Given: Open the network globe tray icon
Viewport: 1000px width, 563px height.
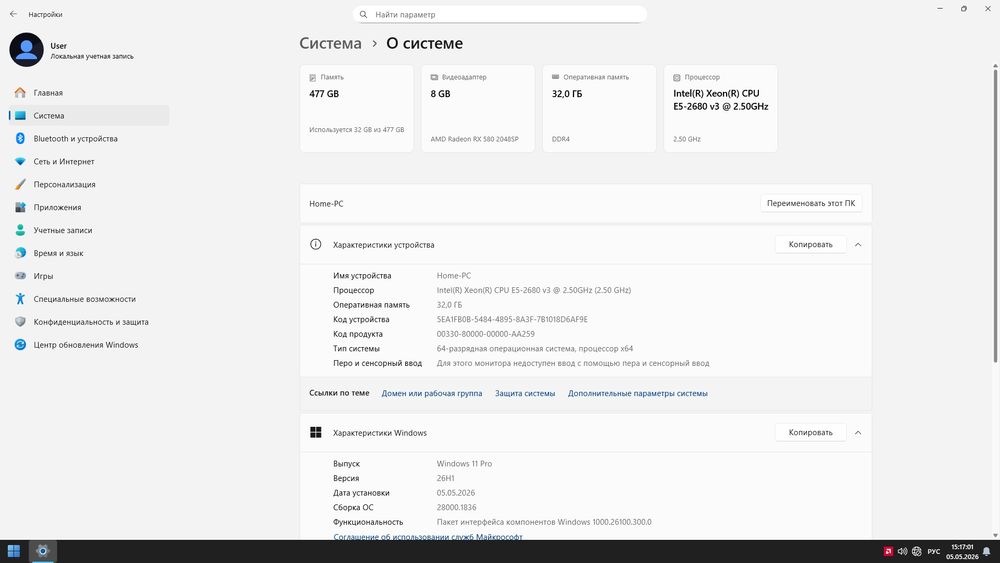Looking at the screenshot, I should pyautogui.click(x=917, y=552).
